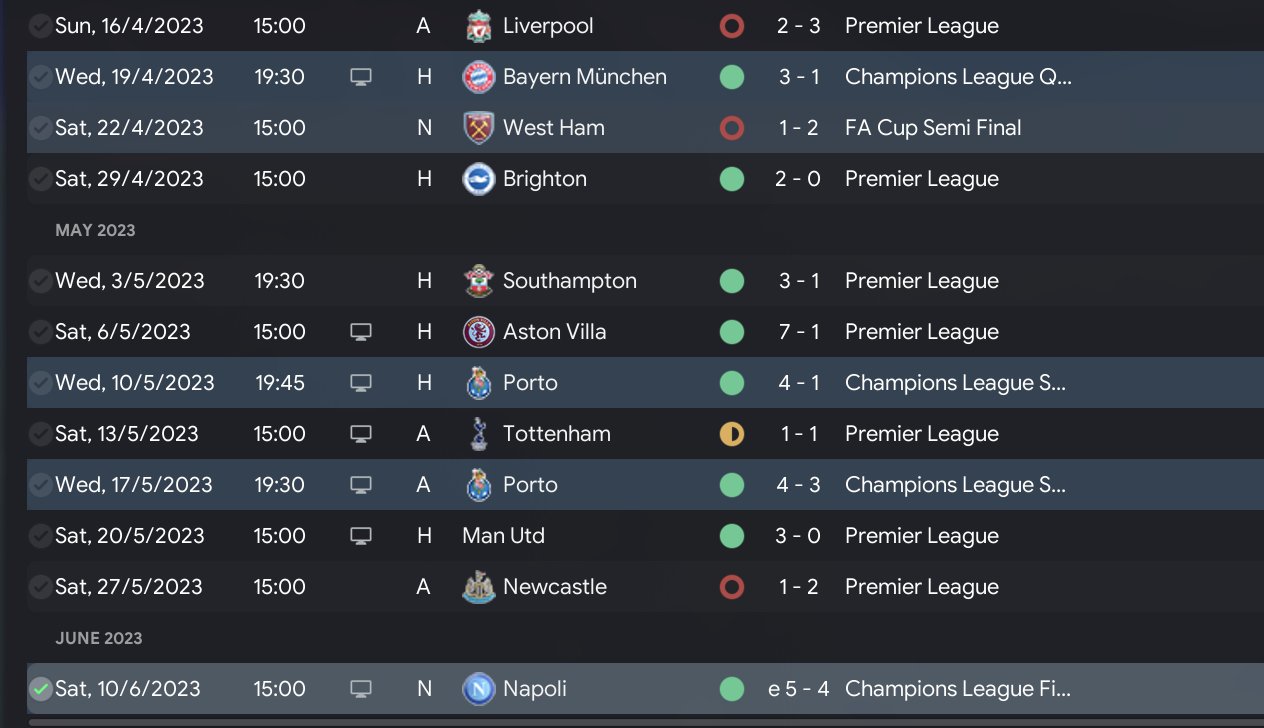Open the Southampton team name link

569,281
